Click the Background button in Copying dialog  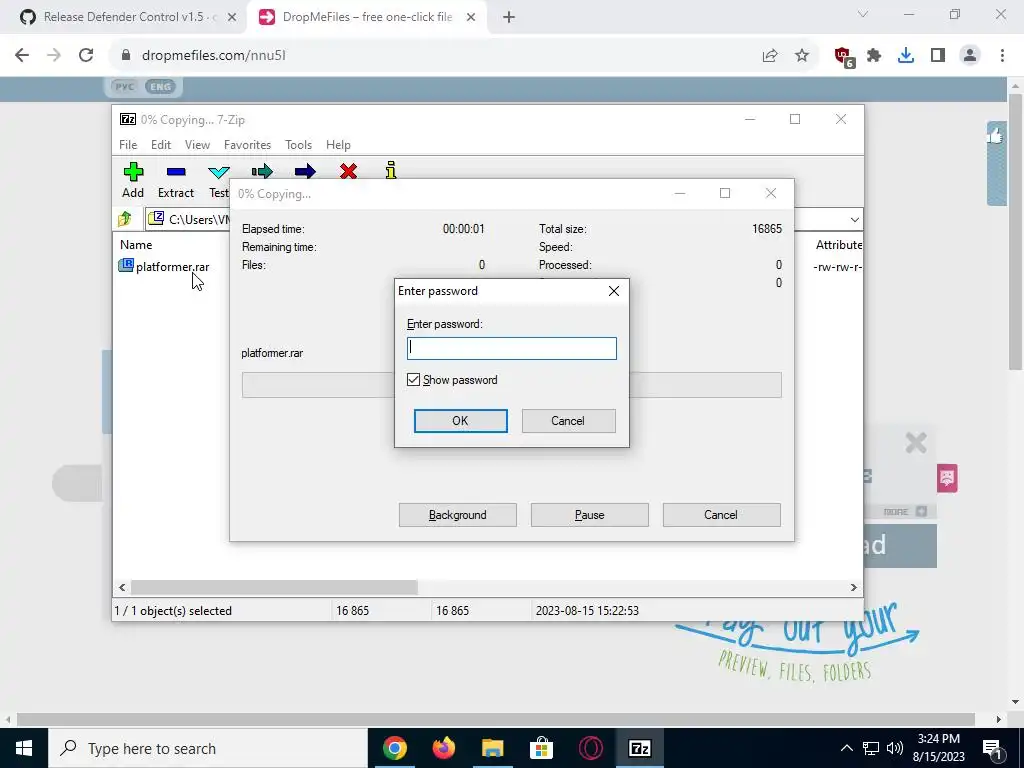click(x=458, y=515)
